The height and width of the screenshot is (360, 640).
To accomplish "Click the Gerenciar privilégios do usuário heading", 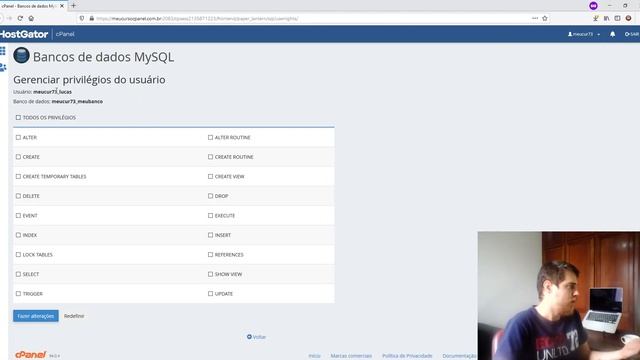I will point(89,80).
